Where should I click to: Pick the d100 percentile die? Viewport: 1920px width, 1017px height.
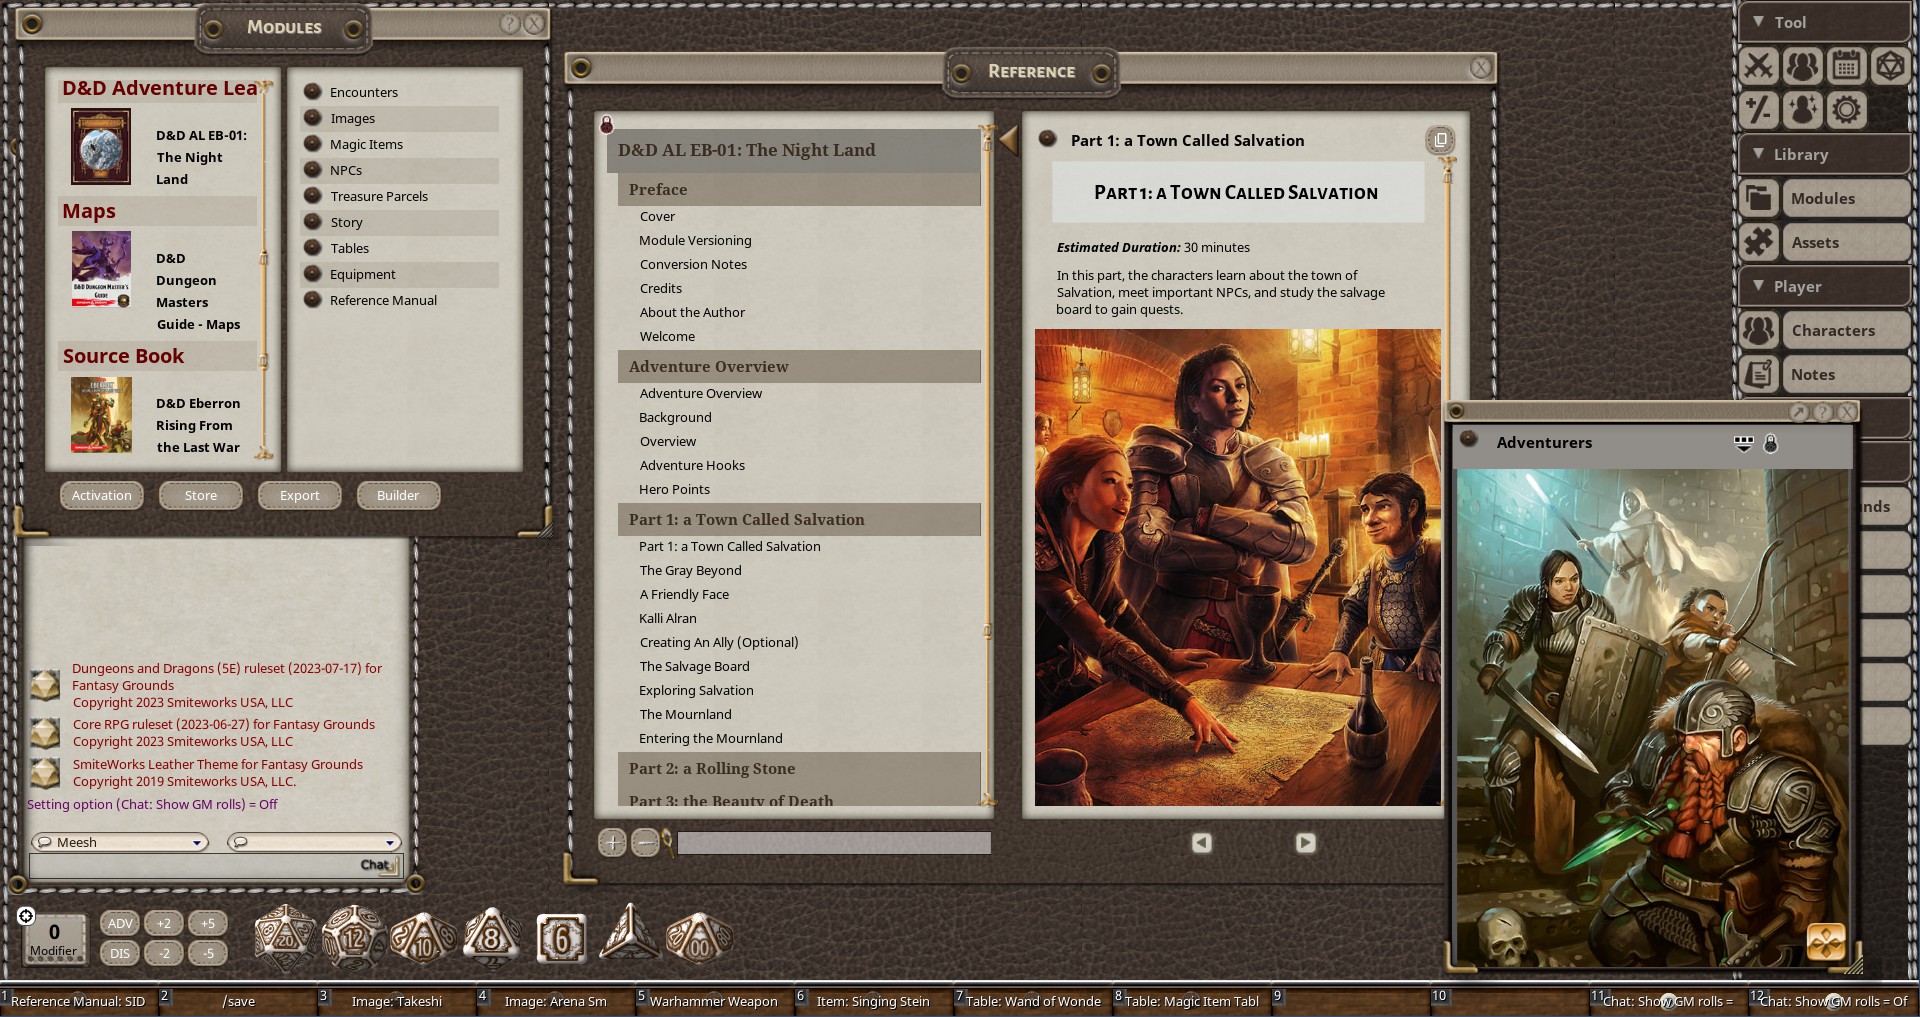tap(699, 938)
